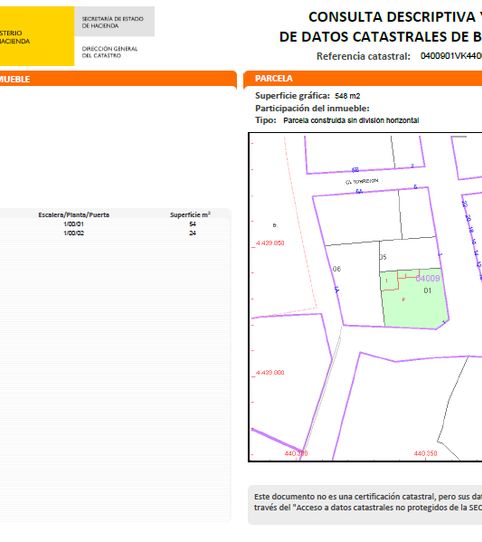Click the 'Superficie gráfica:' label

click(293, 96)
